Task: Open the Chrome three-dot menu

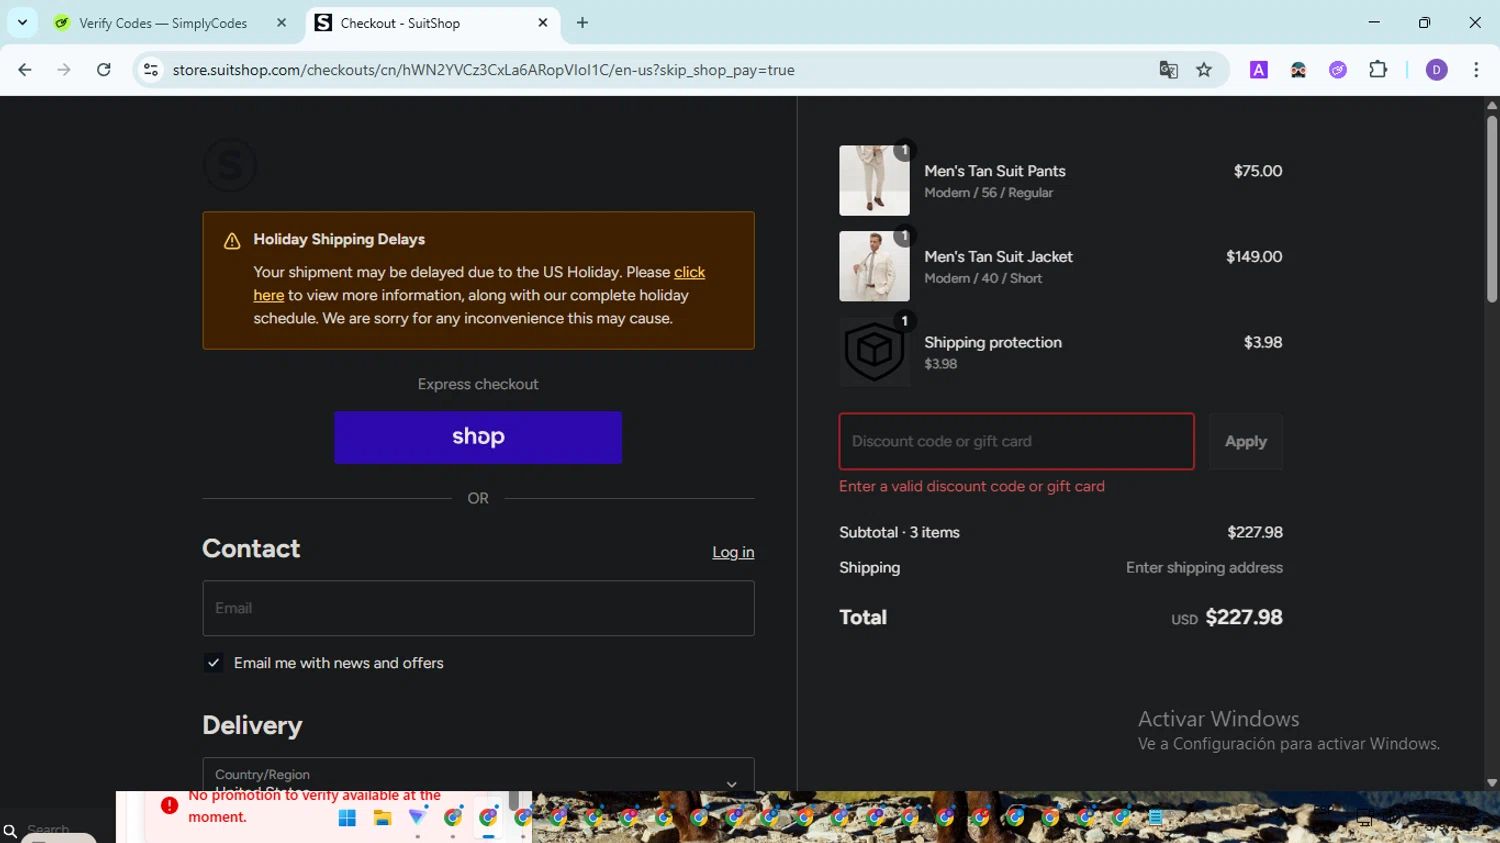Action: [x=1476, y=70]
